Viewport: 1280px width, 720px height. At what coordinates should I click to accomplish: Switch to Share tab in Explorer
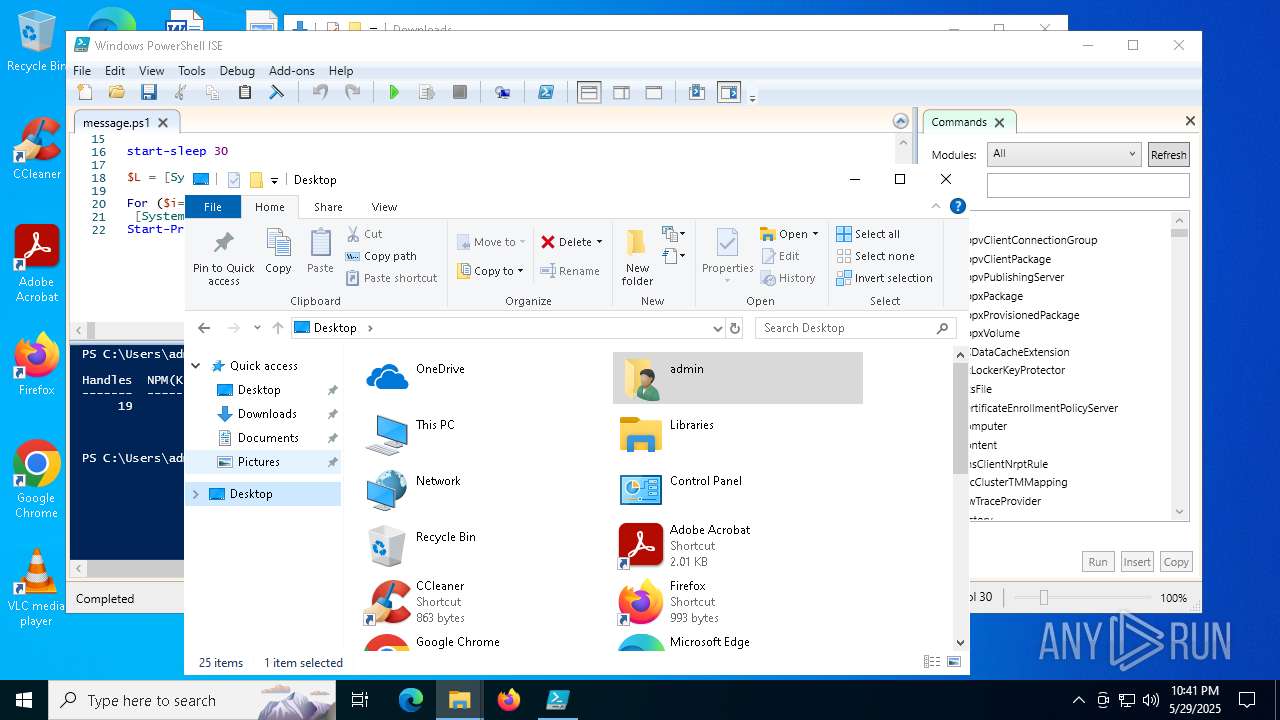click(328, 207)
